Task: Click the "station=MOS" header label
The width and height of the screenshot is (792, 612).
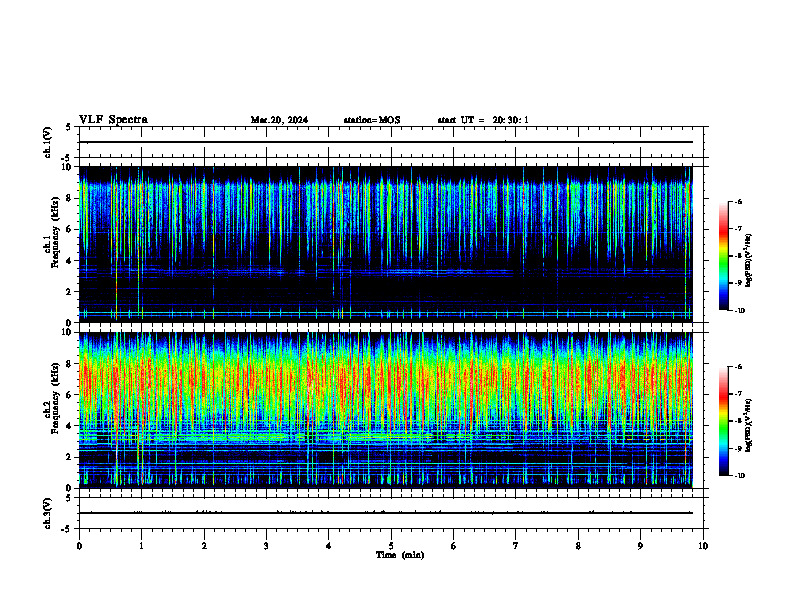Action: pyautogui.click(x=372, y=120)
